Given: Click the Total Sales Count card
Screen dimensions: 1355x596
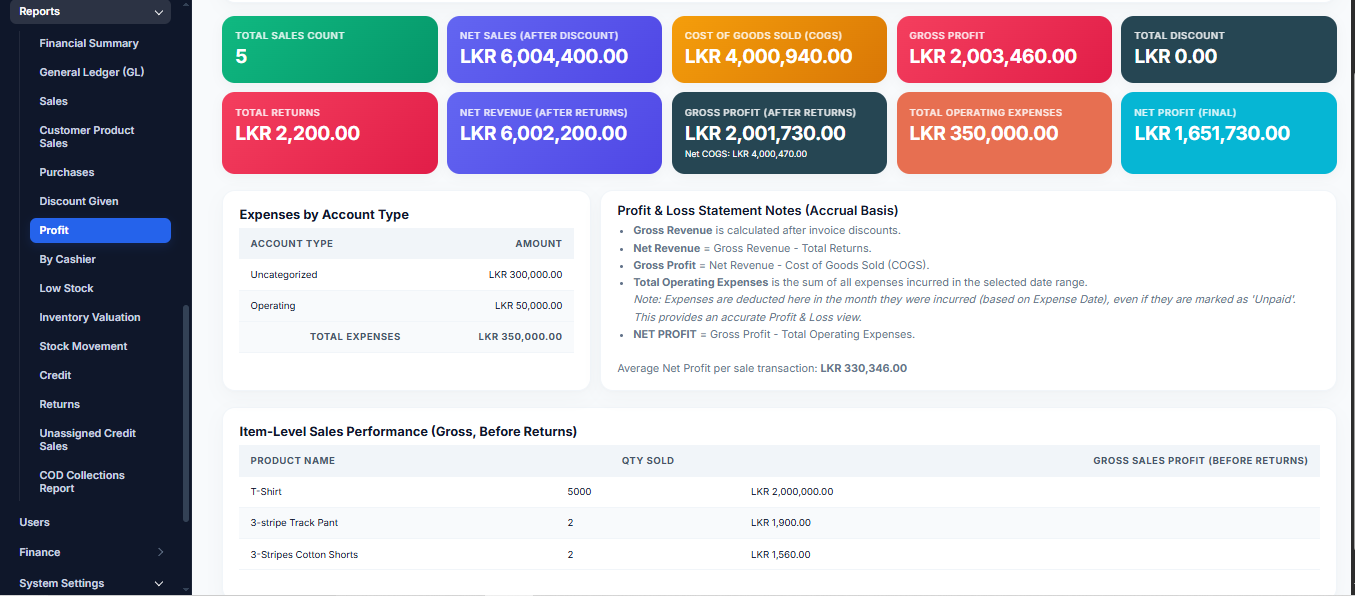Looking at the screenshot, I should pos(330,49).
